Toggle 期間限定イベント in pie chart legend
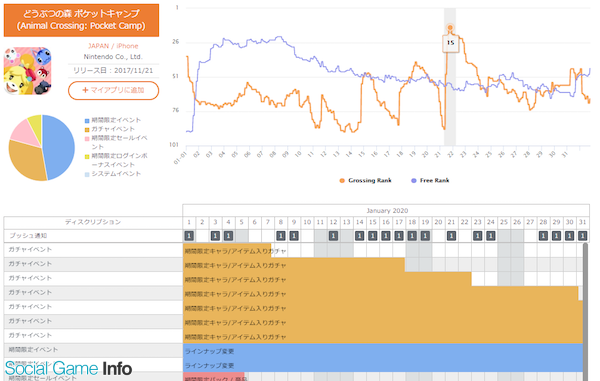This screenshot has width=600, height=381. [113, 120]
